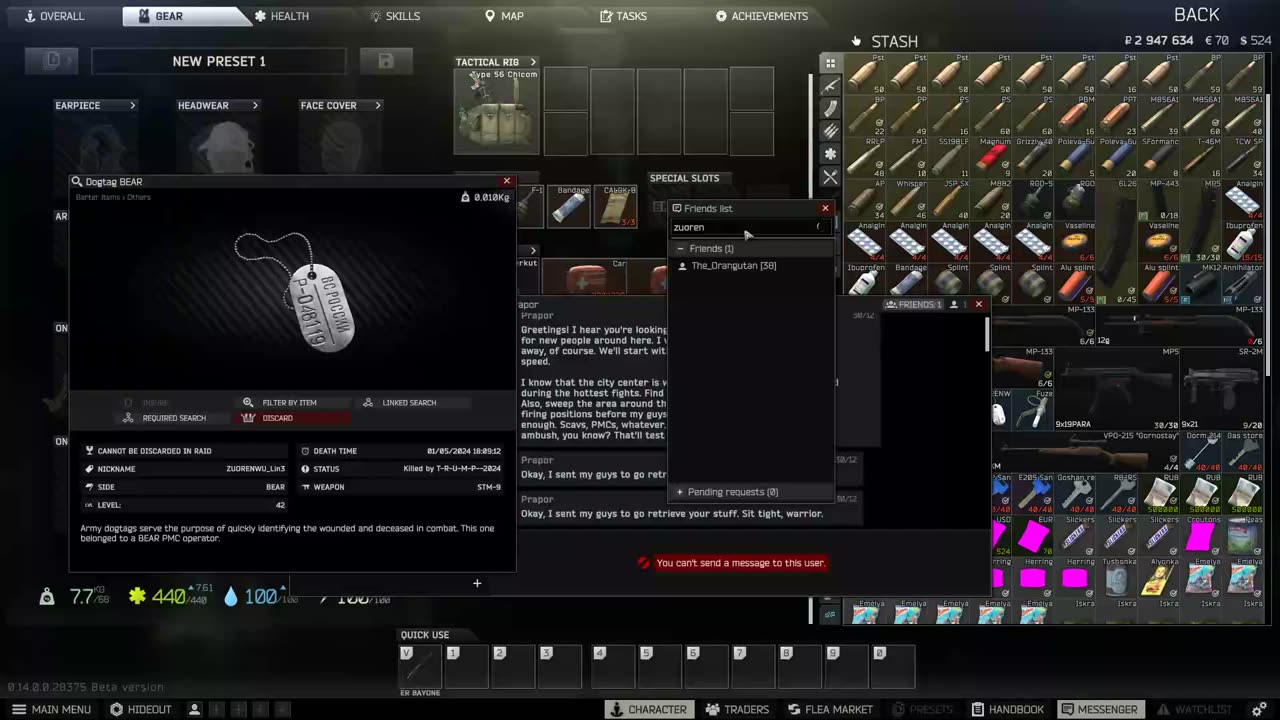The image size is (1280, 720).
Task: Click the New Preset 1 name field
Action: click(219, 61)
